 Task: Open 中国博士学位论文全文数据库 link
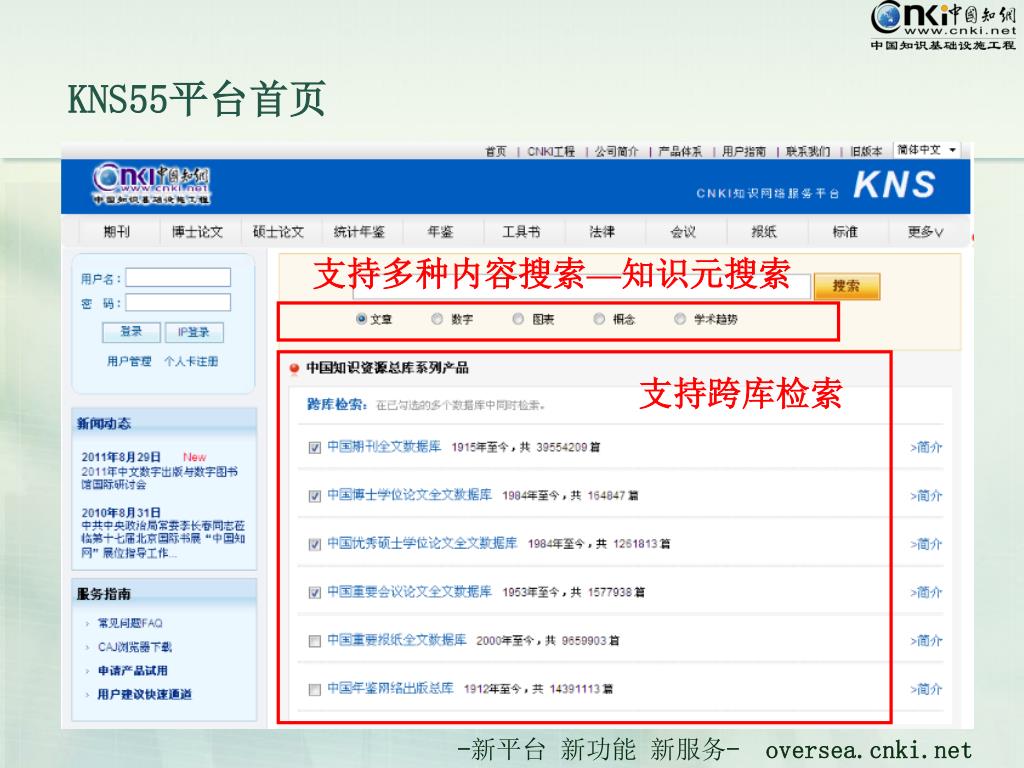pyautogui.click(x=409, y=495)
